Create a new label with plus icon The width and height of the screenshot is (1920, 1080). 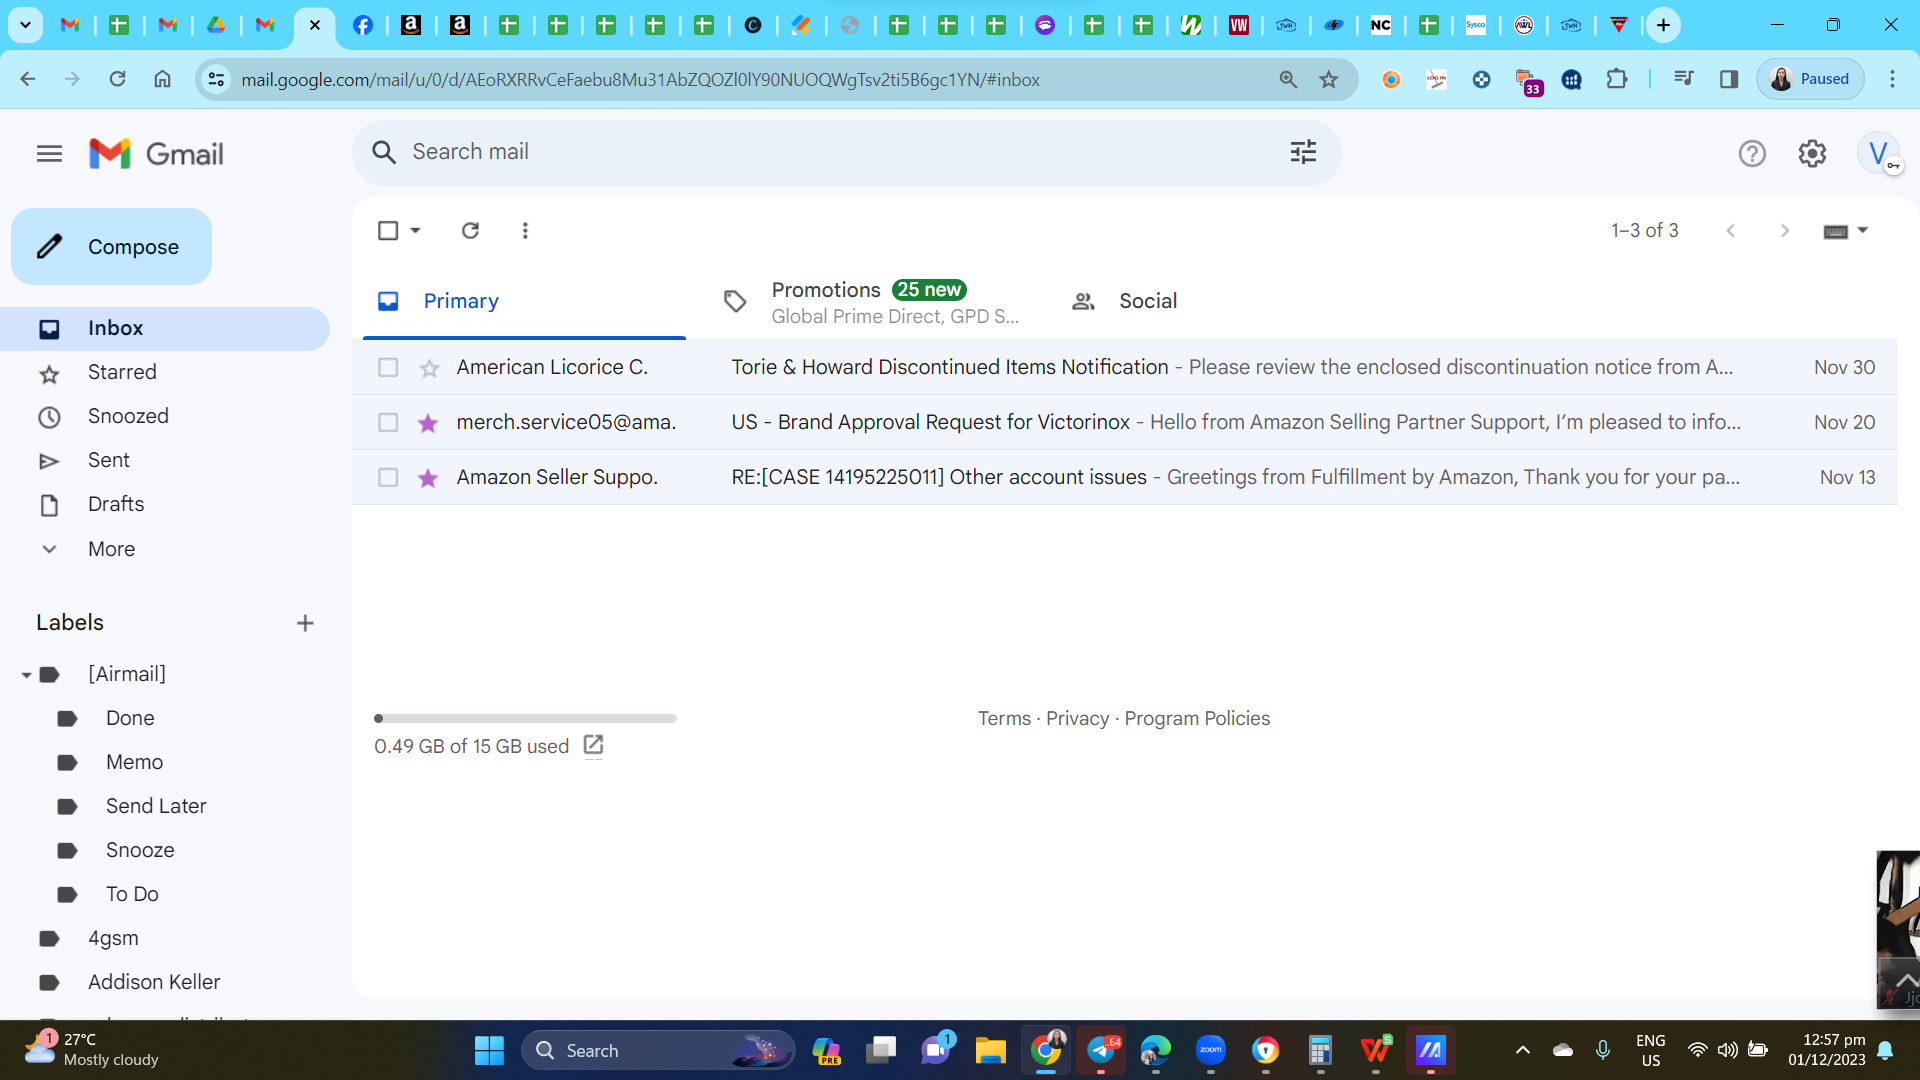click(x=305, y=623)
